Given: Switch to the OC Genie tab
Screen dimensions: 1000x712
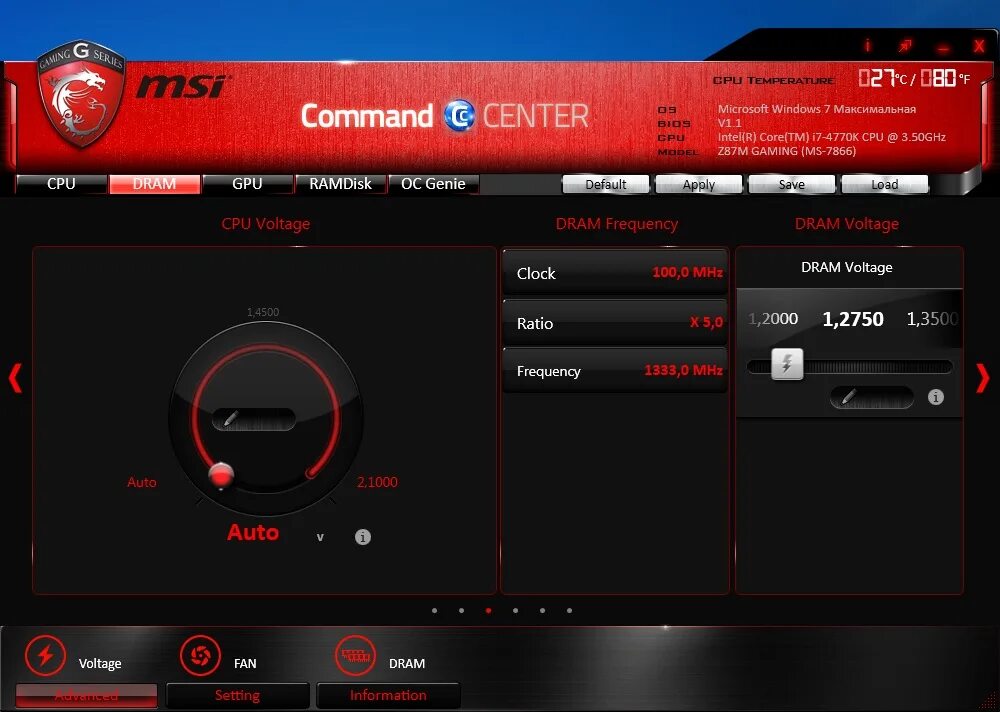Looking at the screenshot, I should tap(434, 184).
